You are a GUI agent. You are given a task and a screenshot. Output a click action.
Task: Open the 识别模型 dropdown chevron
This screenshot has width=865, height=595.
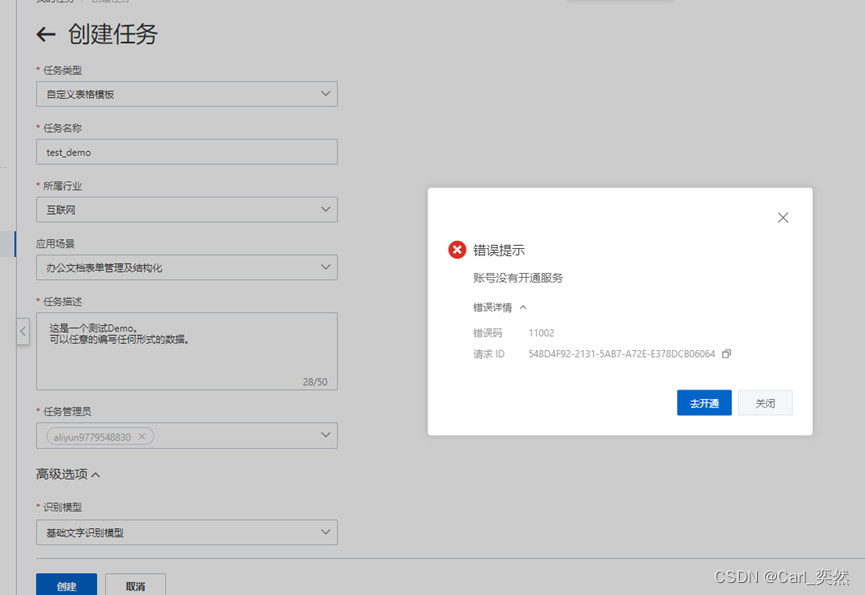324,532
